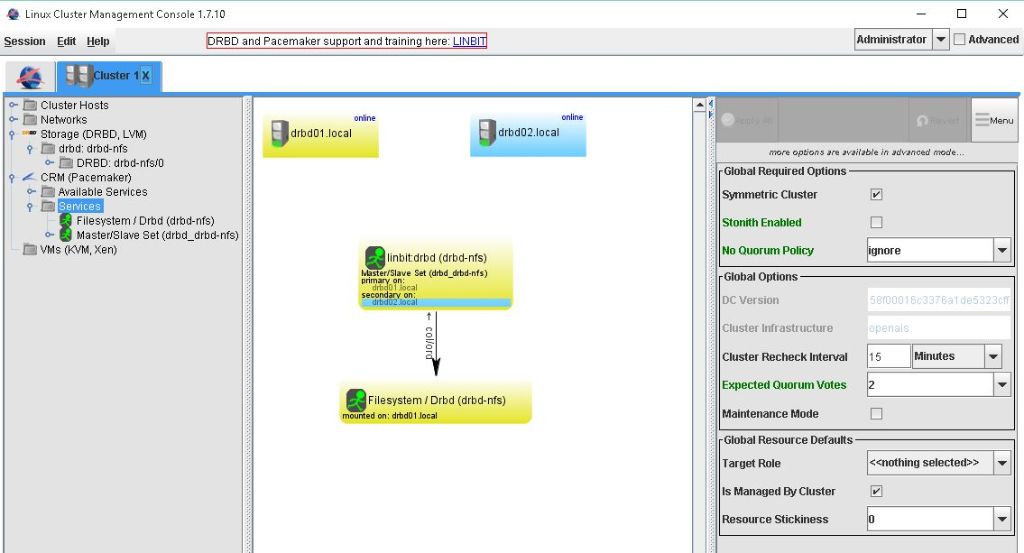The image size is (1024, 553).
Task: Expand the Available Services node
Action: point(31,191)
